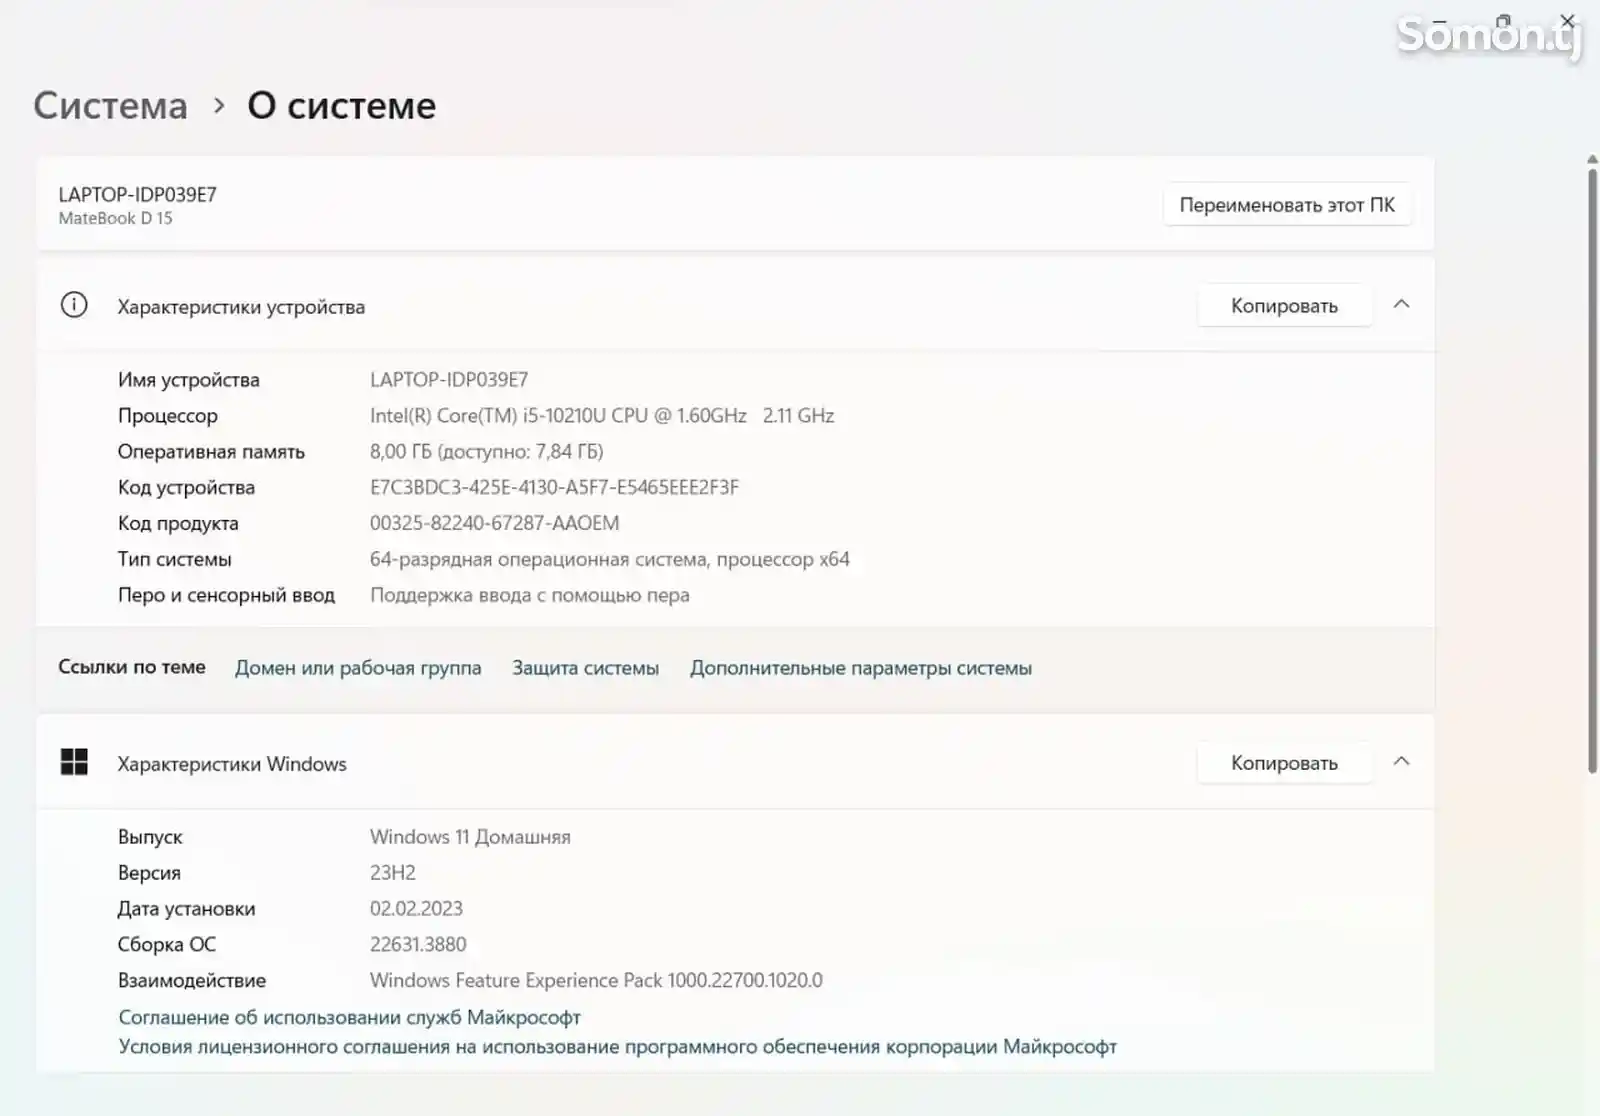
Task: Copy device specifications with Копировать
Action: tap(1284, 306)
